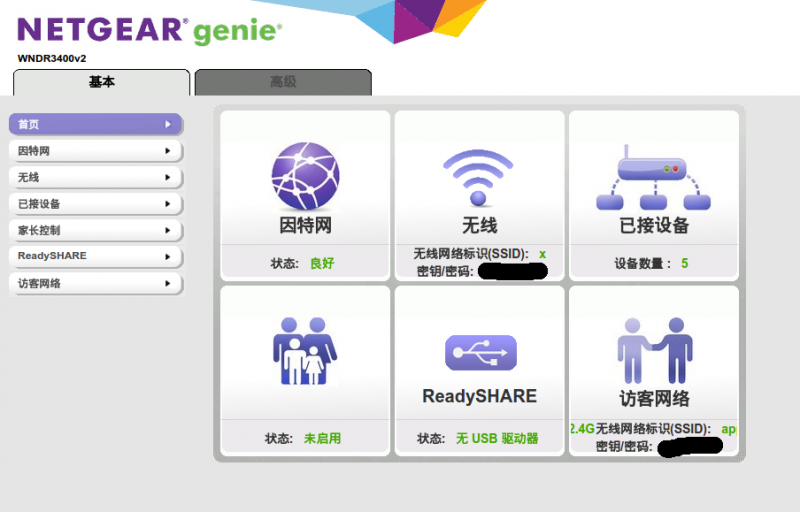This screenshot has height=512, width=800.
Task: Click the 访客网络 tile title text
Action: [x=655, y=398]
